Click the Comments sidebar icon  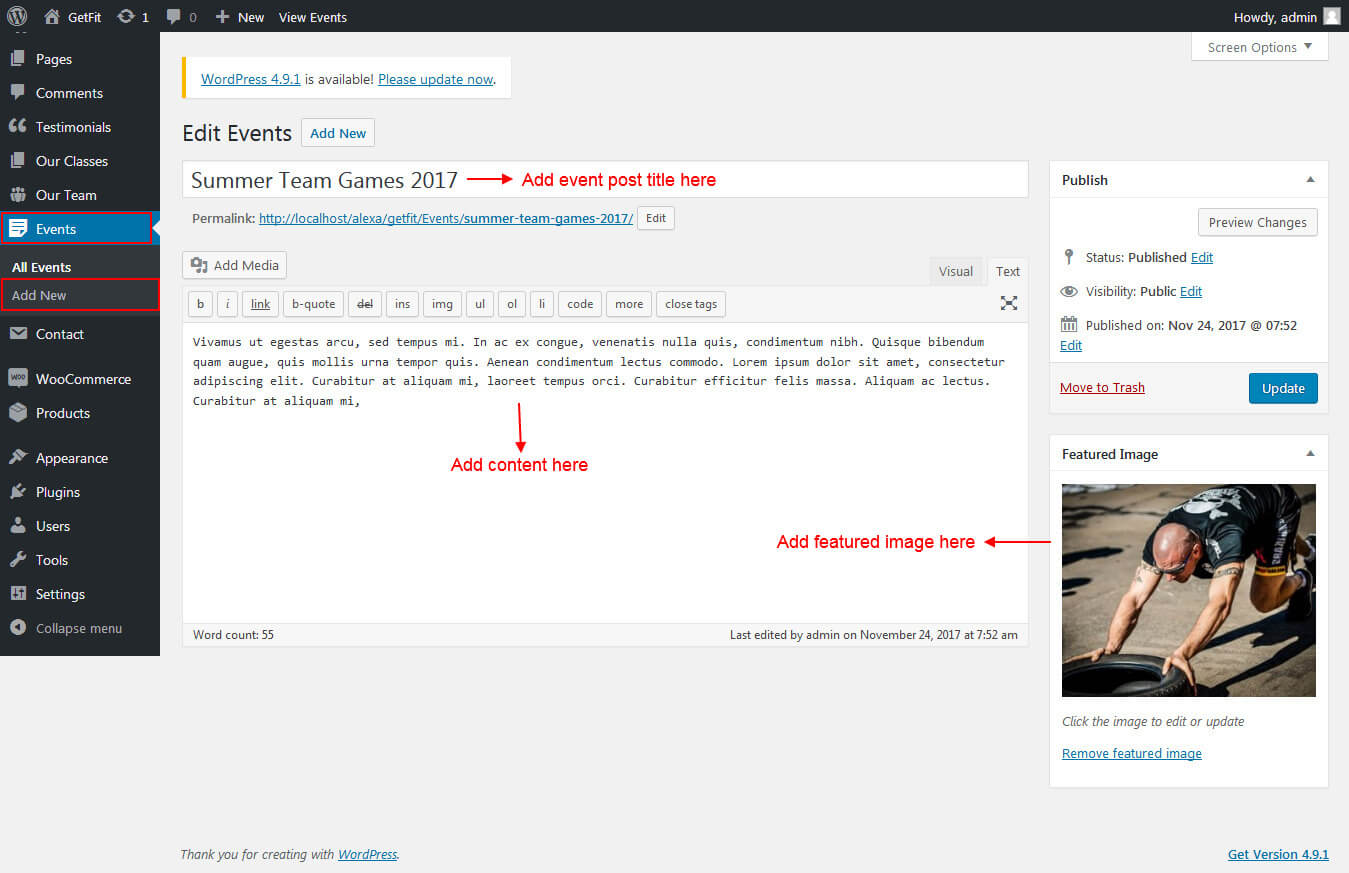[x=17, y=93]
